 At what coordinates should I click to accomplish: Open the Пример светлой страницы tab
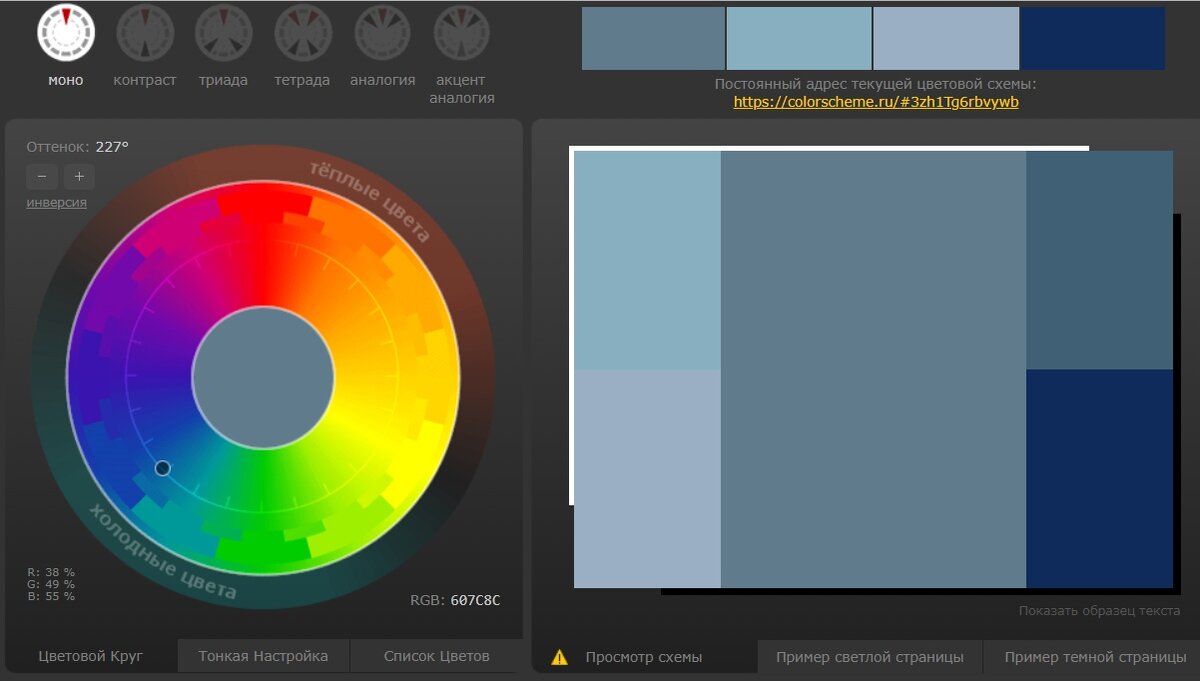870,657
